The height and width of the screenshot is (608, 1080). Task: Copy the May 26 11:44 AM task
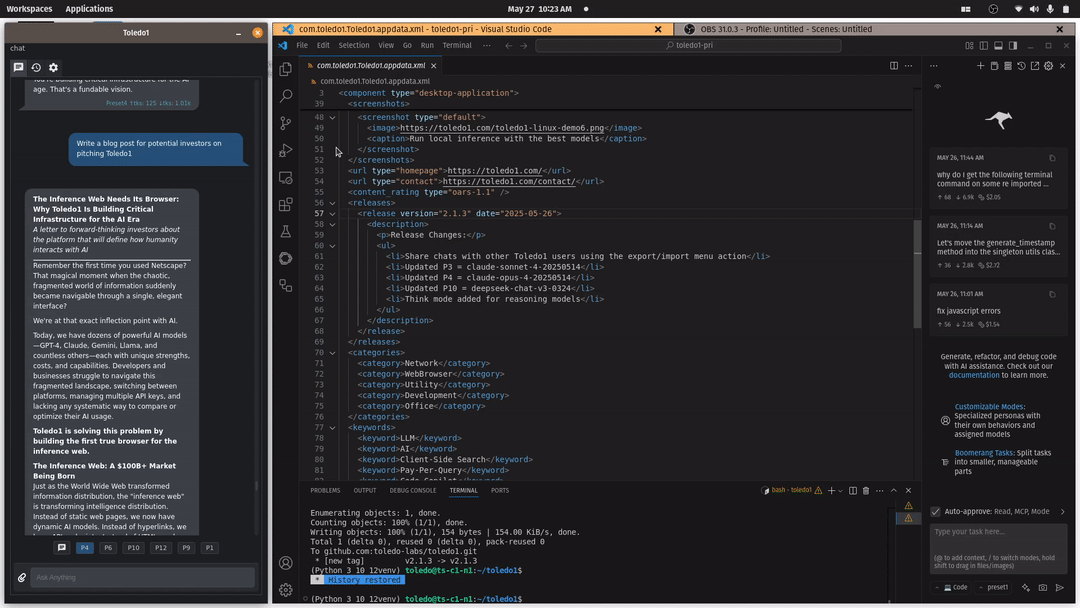pos(1052,158)
